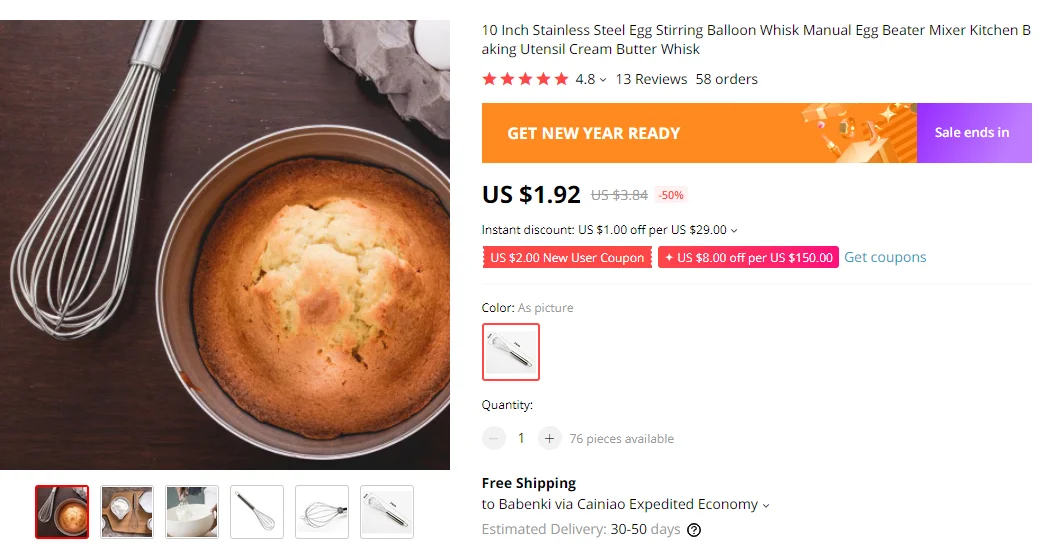Screen dimensions: 1060x557
Task: Open the Cainiao shipping method dropdown
Action: point(766,506)
